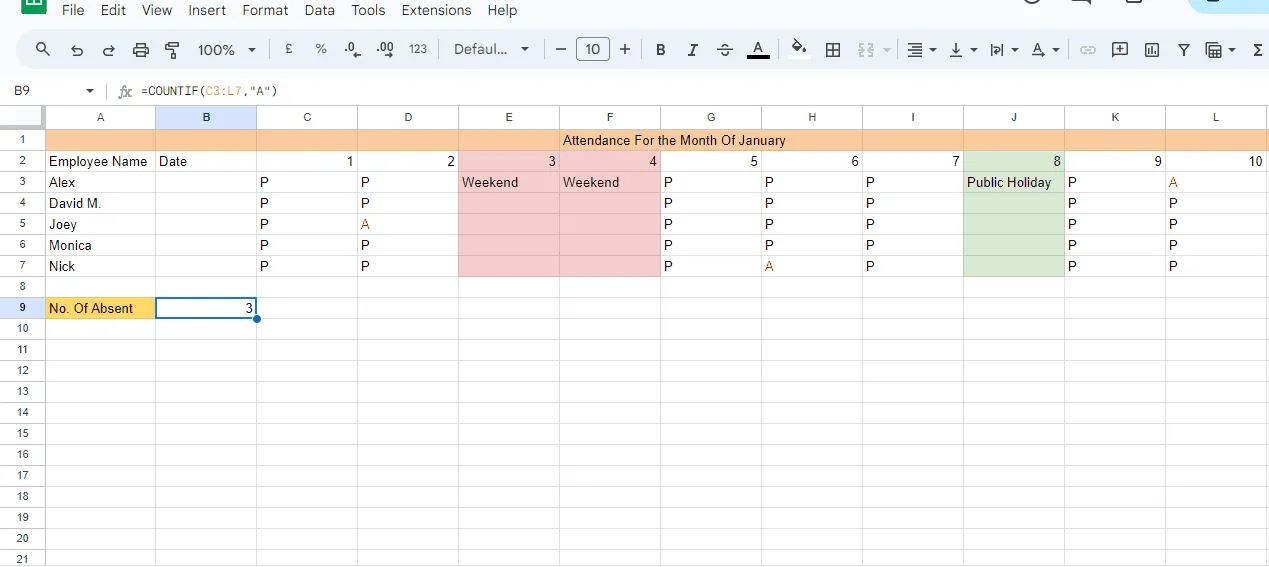Select column B header

coord(206,117)
